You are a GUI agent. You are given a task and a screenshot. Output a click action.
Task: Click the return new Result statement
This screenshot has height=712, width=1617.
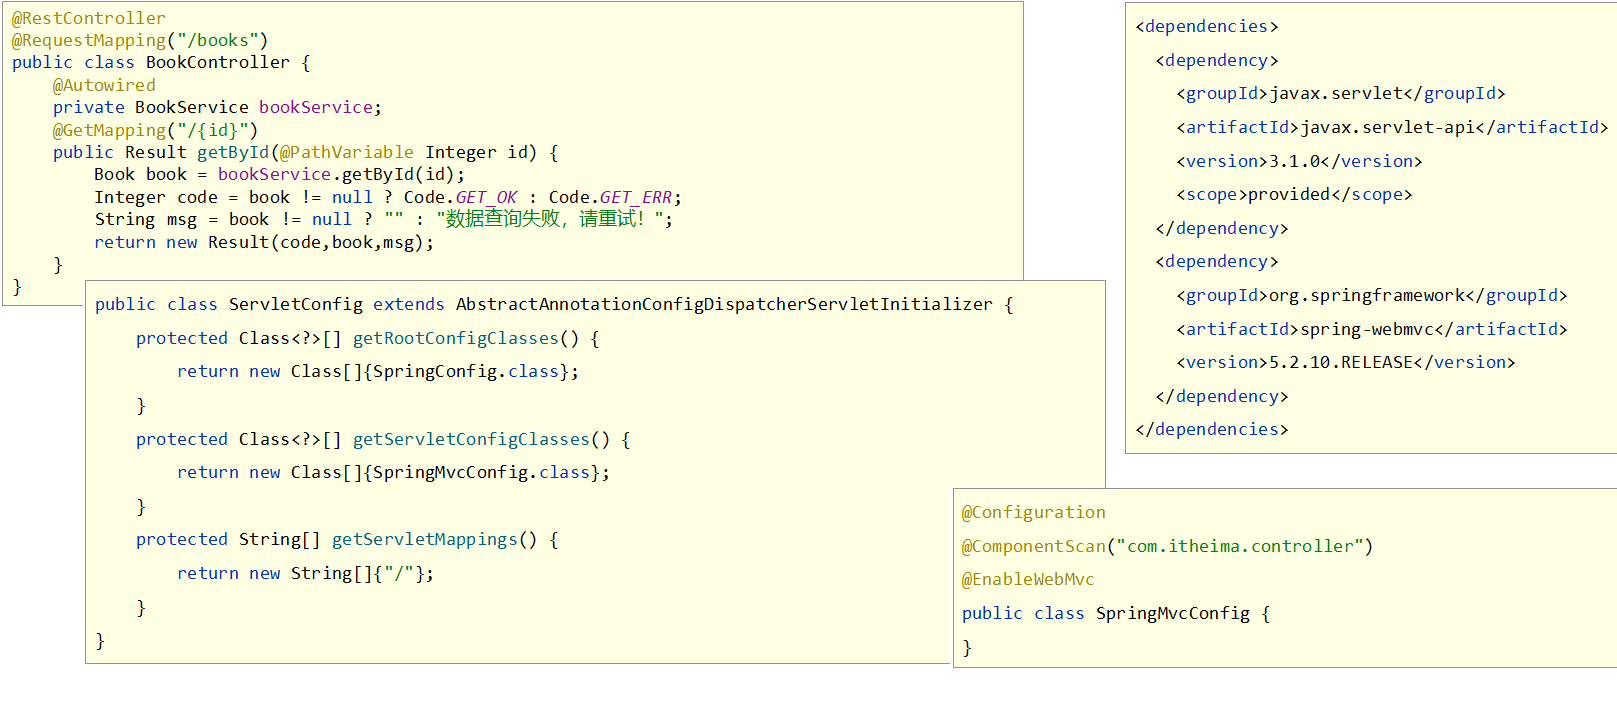click(x=264, y=242)
